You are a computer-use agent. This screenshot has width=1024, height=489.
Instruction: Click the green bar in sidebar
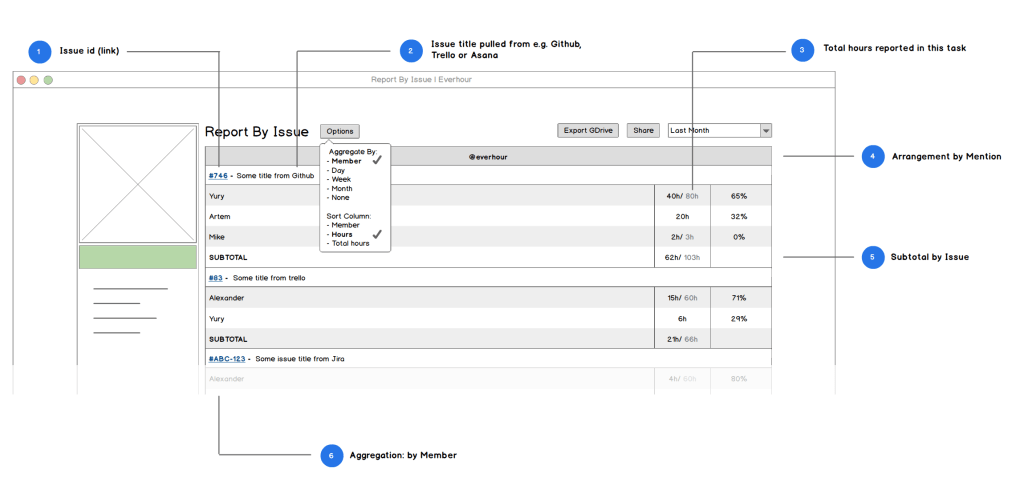(138, 257)
